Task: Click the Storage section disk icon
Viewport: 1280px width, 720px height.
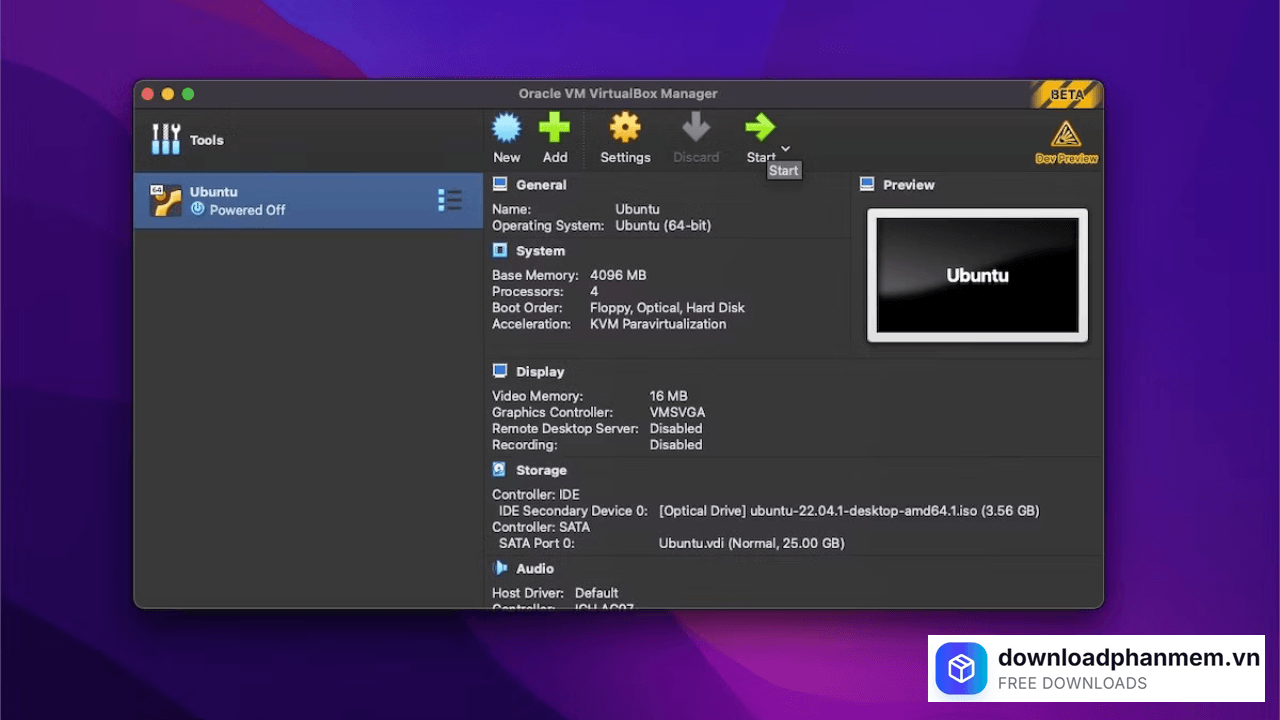Action: (499, 469)
